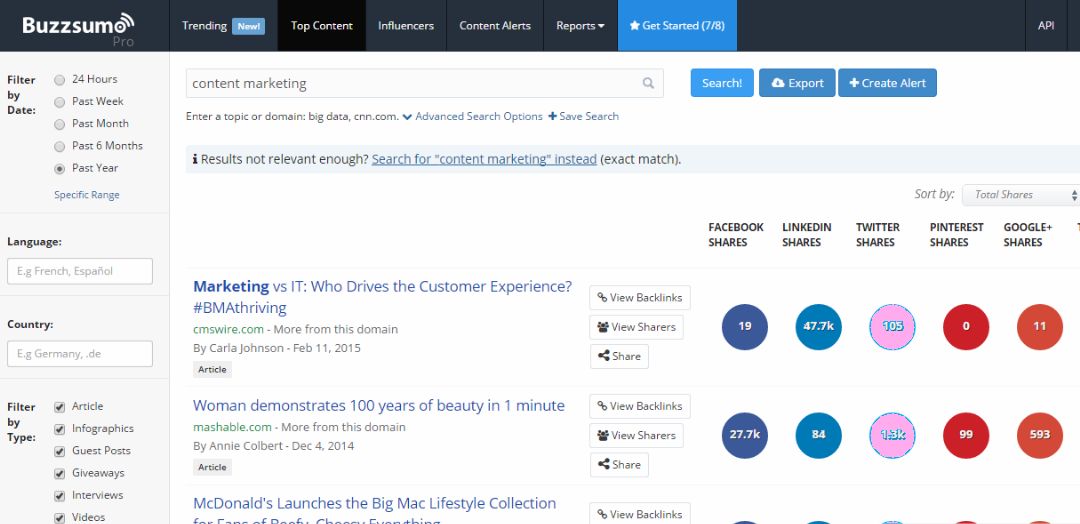Click Google+ shares circle showing 593
This screenshot has height=524, width=1080.
(x=1039, y=435)
